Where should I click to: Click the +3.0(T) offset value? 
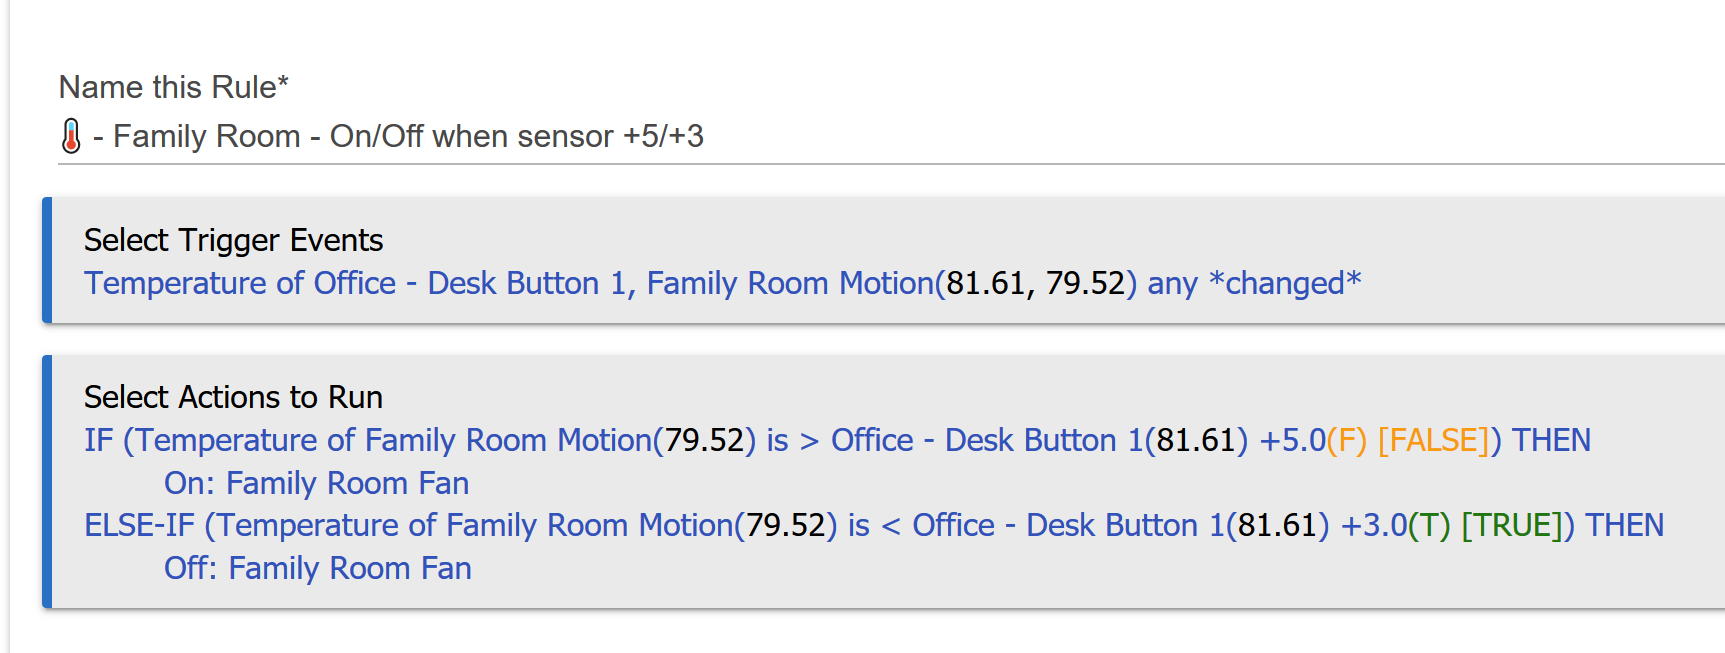[1394, 525]
